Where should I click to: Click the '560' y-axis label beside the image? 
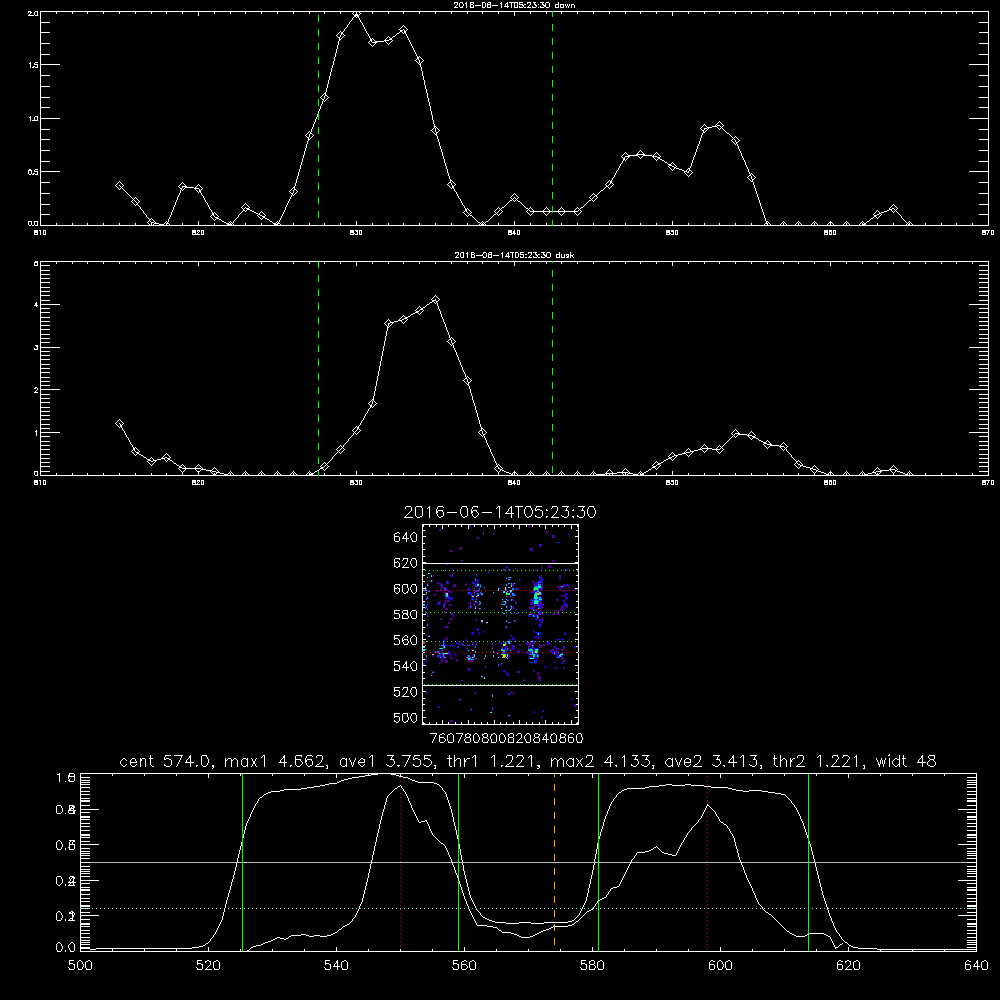point(406,640)
